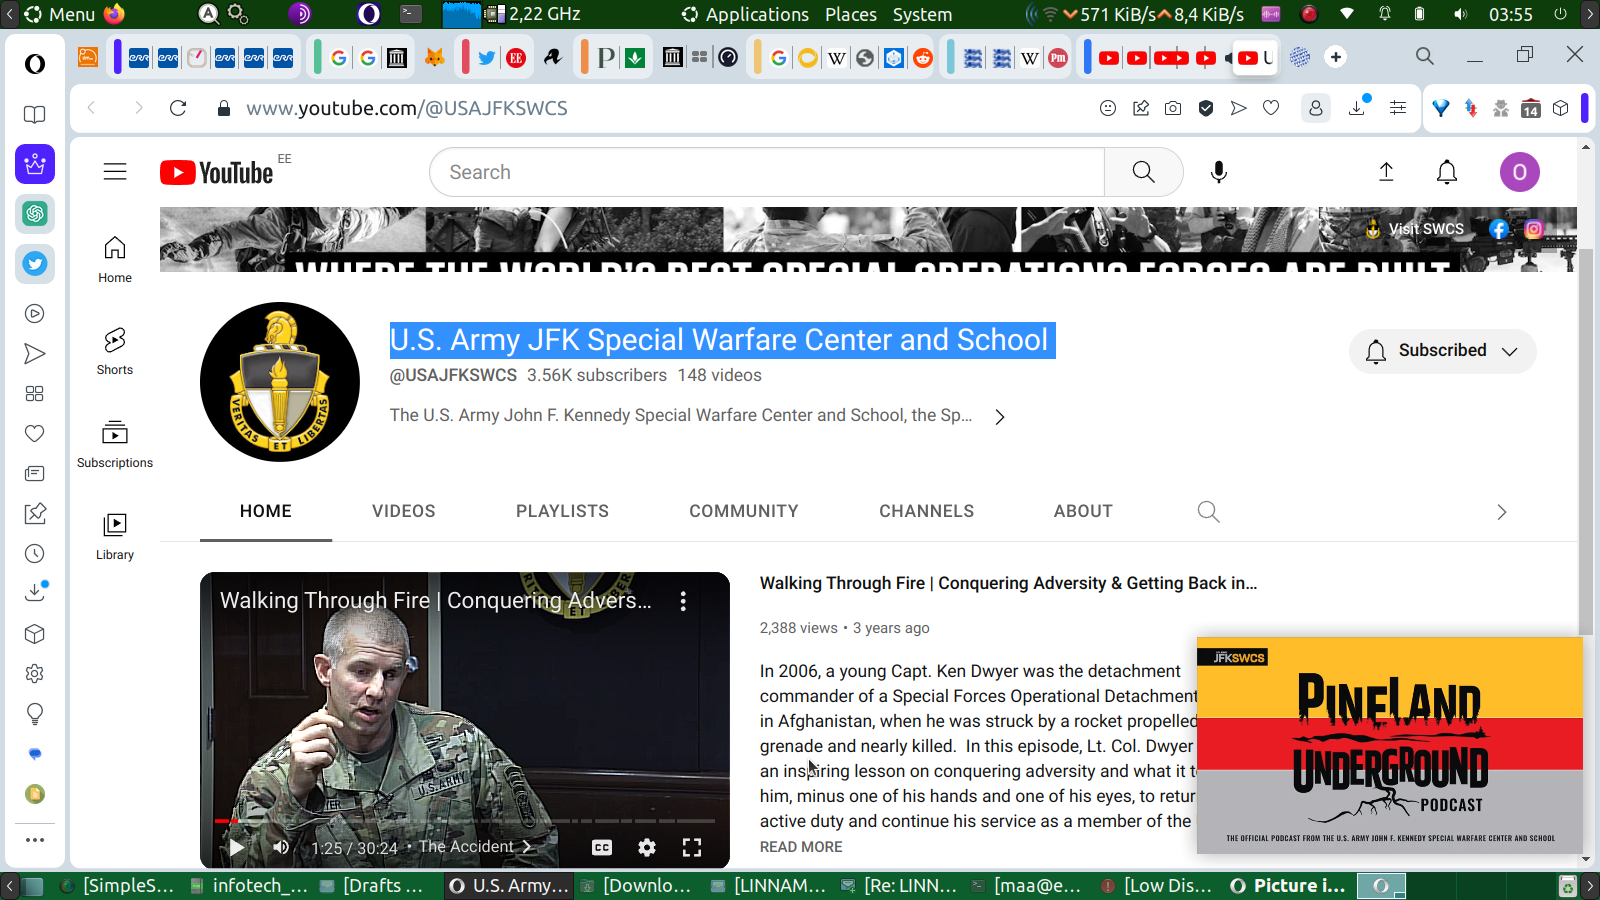Enter fullscreen on the video player

692,848
